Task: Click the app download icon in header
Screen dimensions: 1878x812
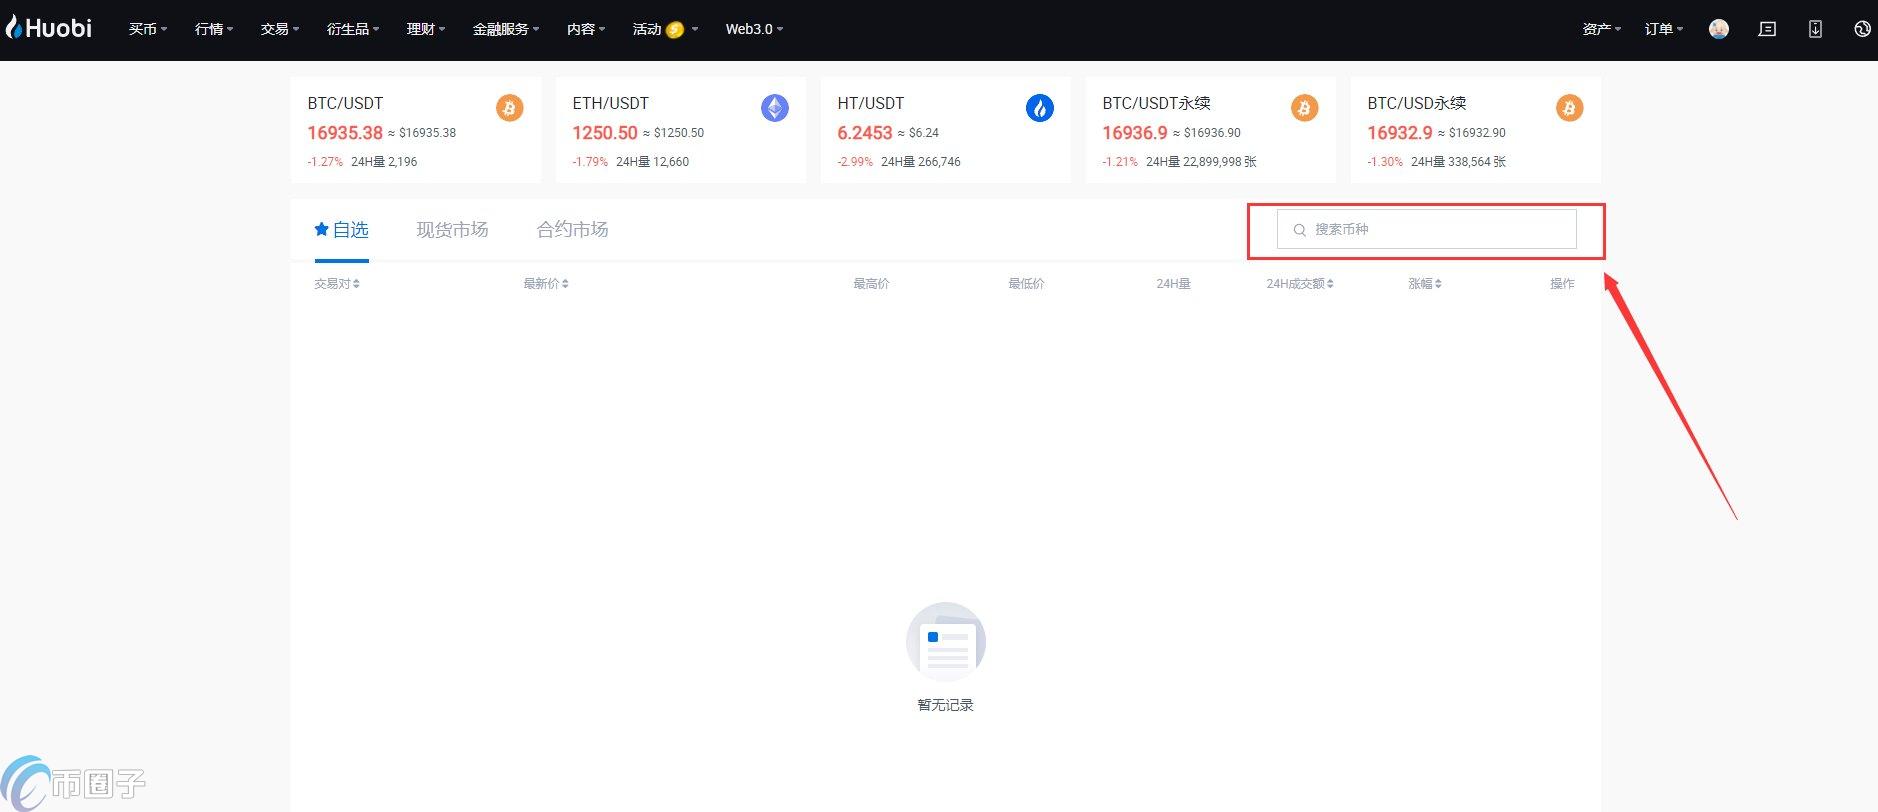Action: [x=1815, y=29]
